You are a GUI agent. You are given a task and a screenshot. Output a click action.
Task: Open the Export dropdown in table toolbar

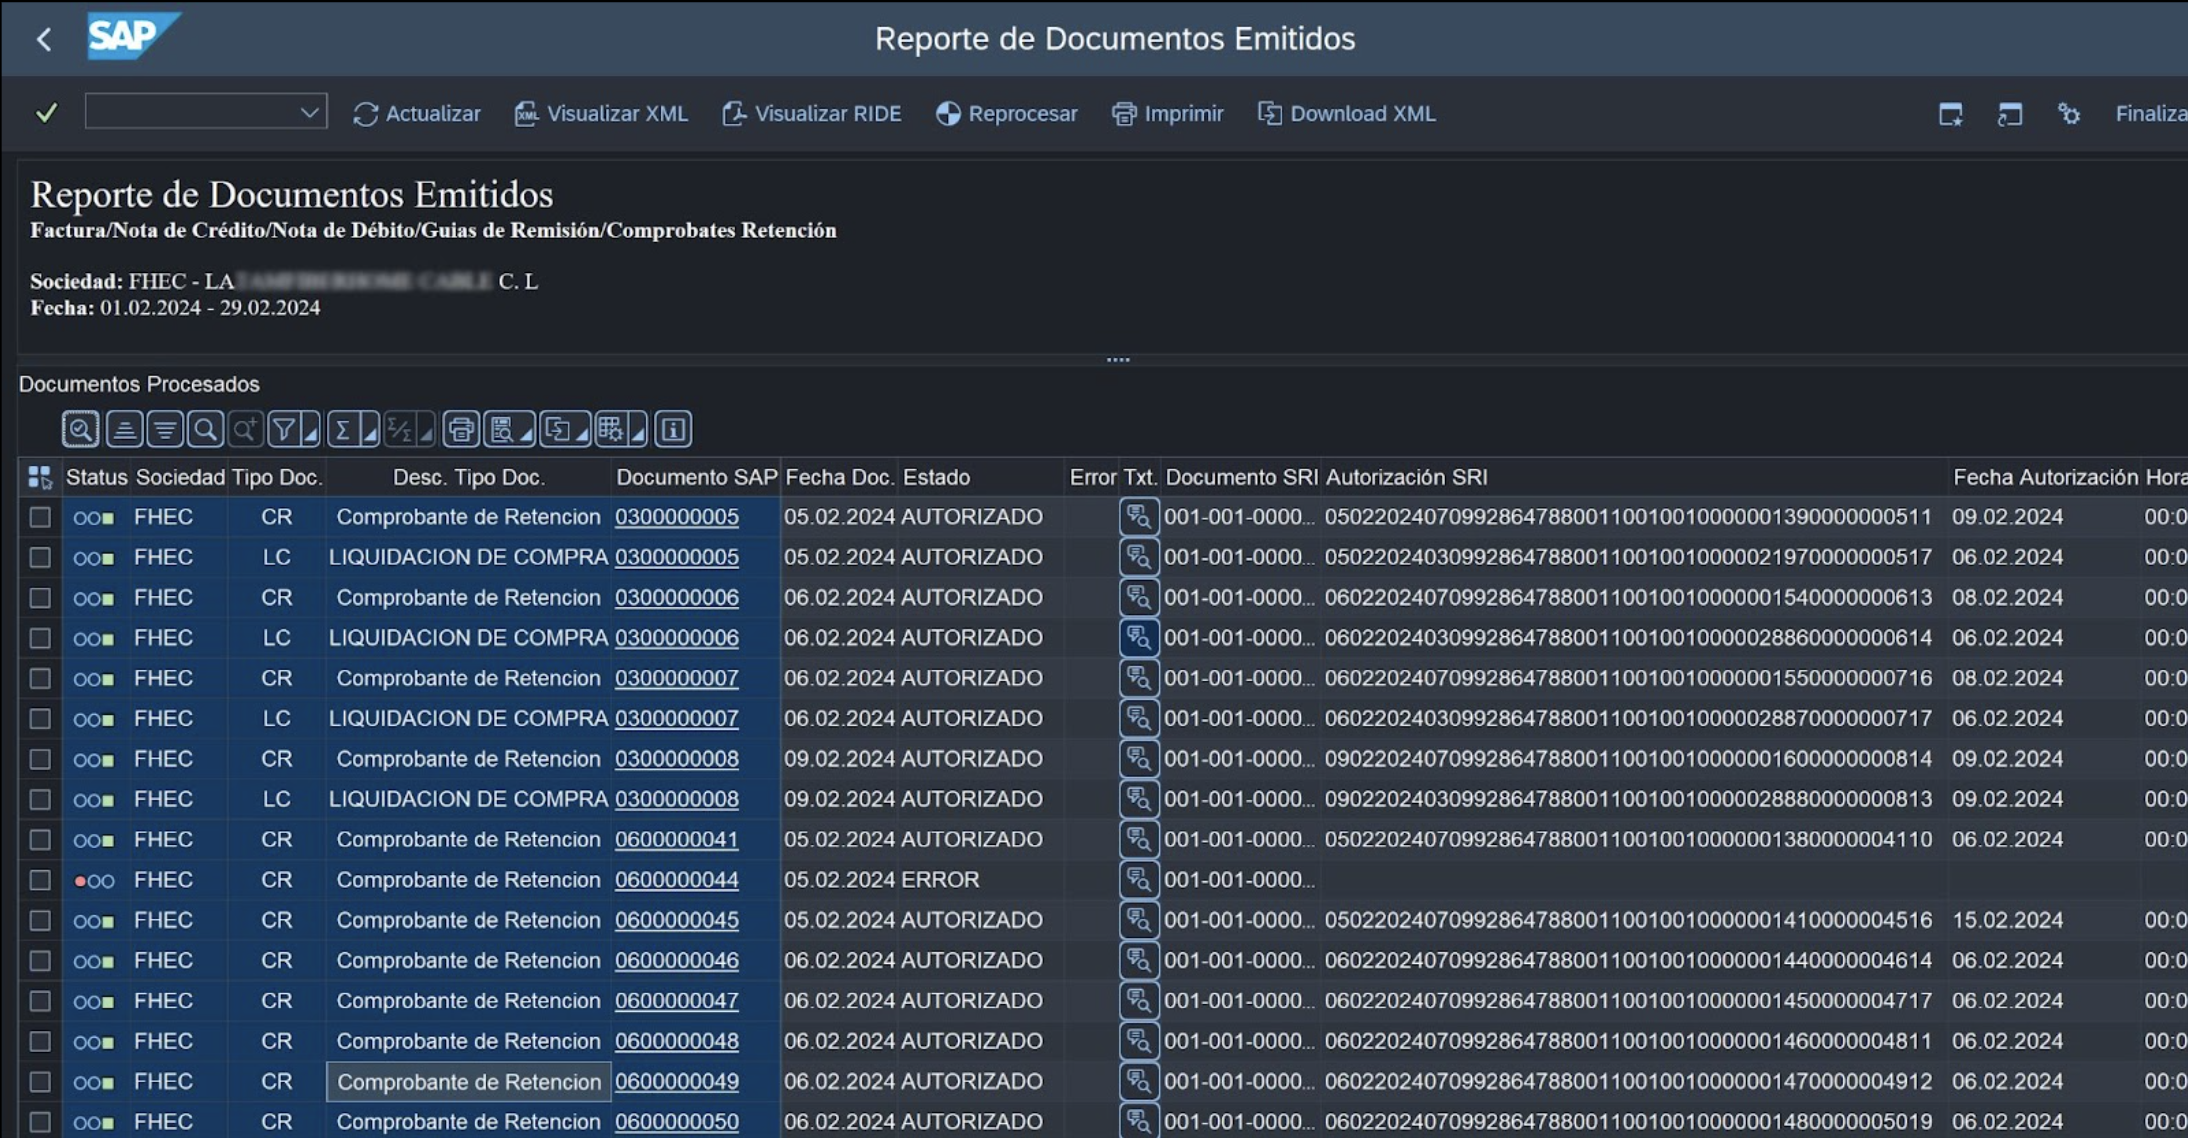(565, 430)
